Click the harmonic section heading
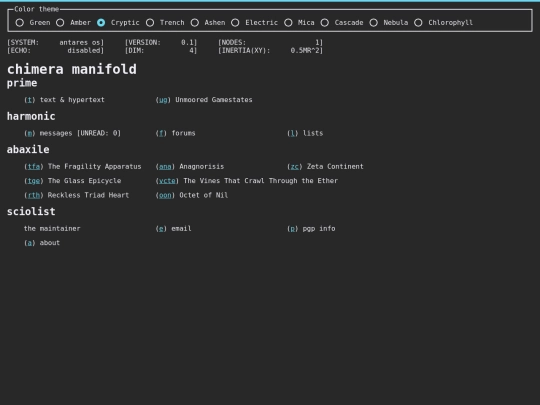540x405 pixels. tap(31, 116)
